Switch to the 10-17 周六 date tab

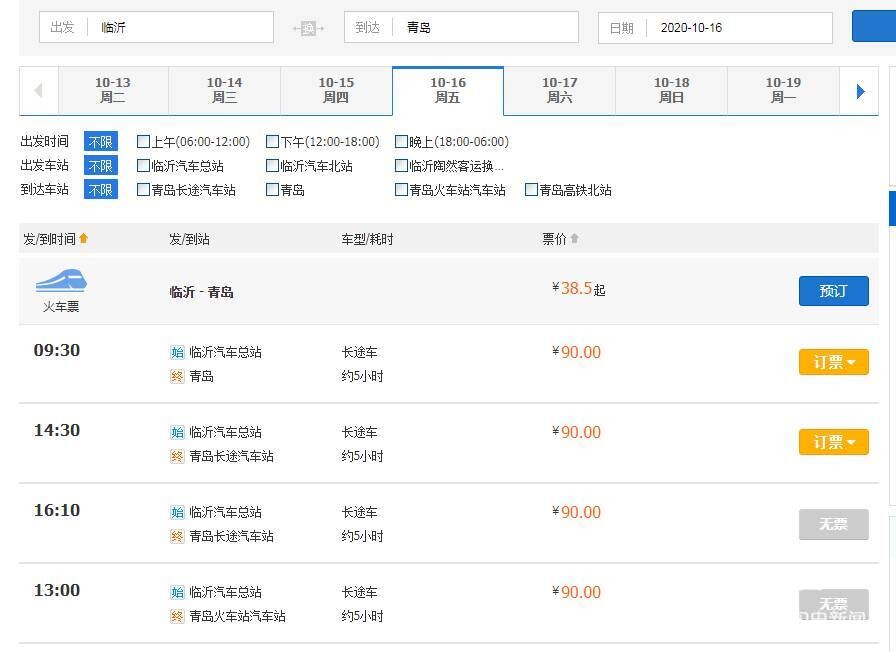559,91
